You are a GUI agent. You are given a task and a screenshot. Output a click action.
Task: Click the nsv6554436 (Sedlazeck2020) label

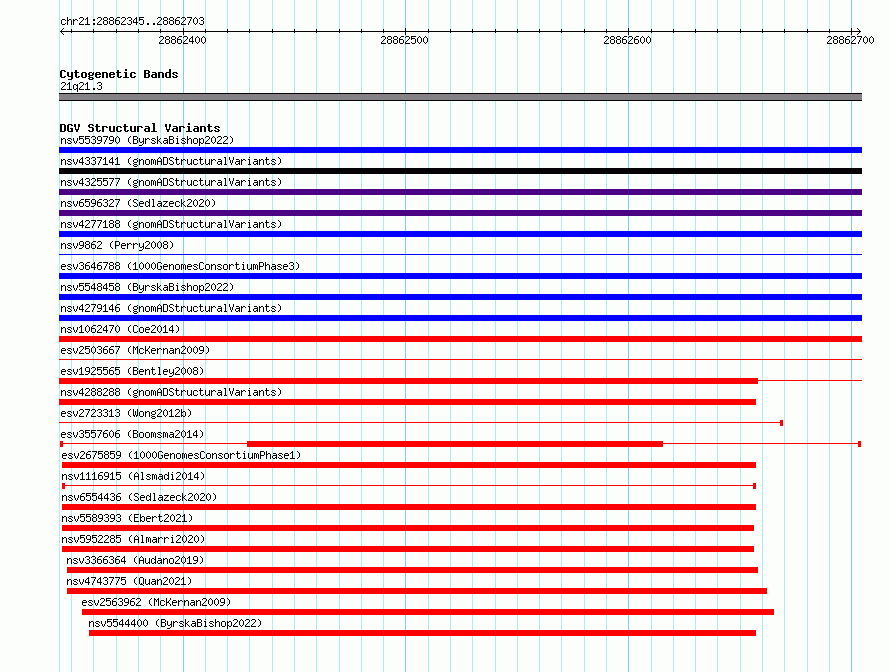tap(139, 497)
